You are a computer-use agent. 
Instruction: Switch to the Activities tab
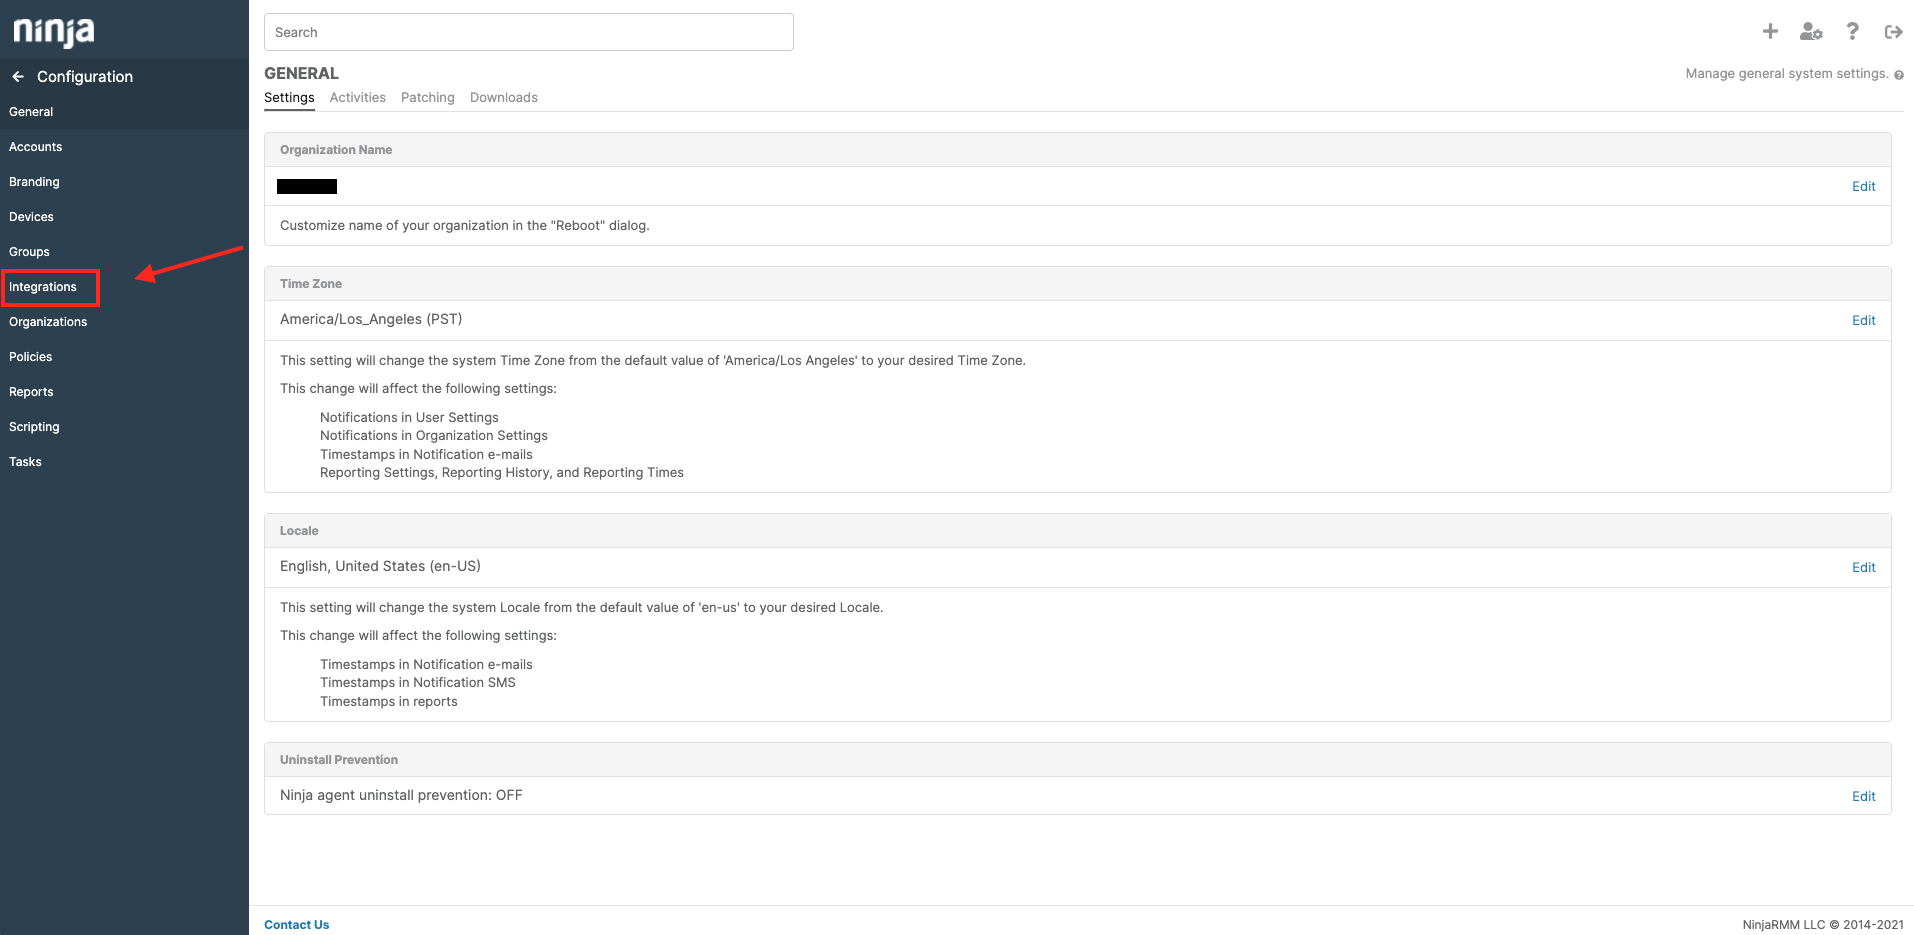tap(358, 98)
